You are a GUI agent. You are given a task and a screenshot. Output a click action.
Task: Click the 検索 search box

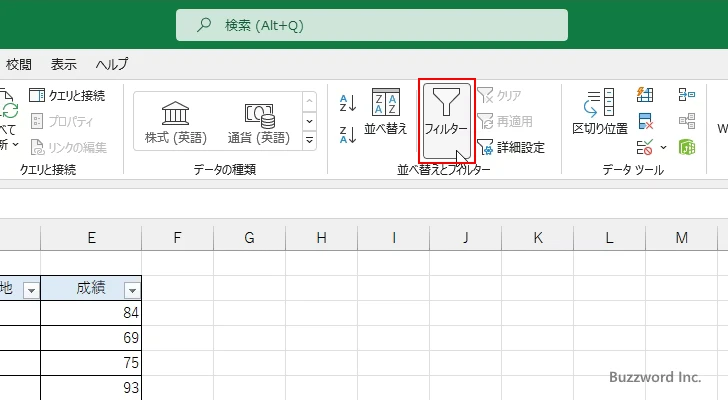[372, 25]
